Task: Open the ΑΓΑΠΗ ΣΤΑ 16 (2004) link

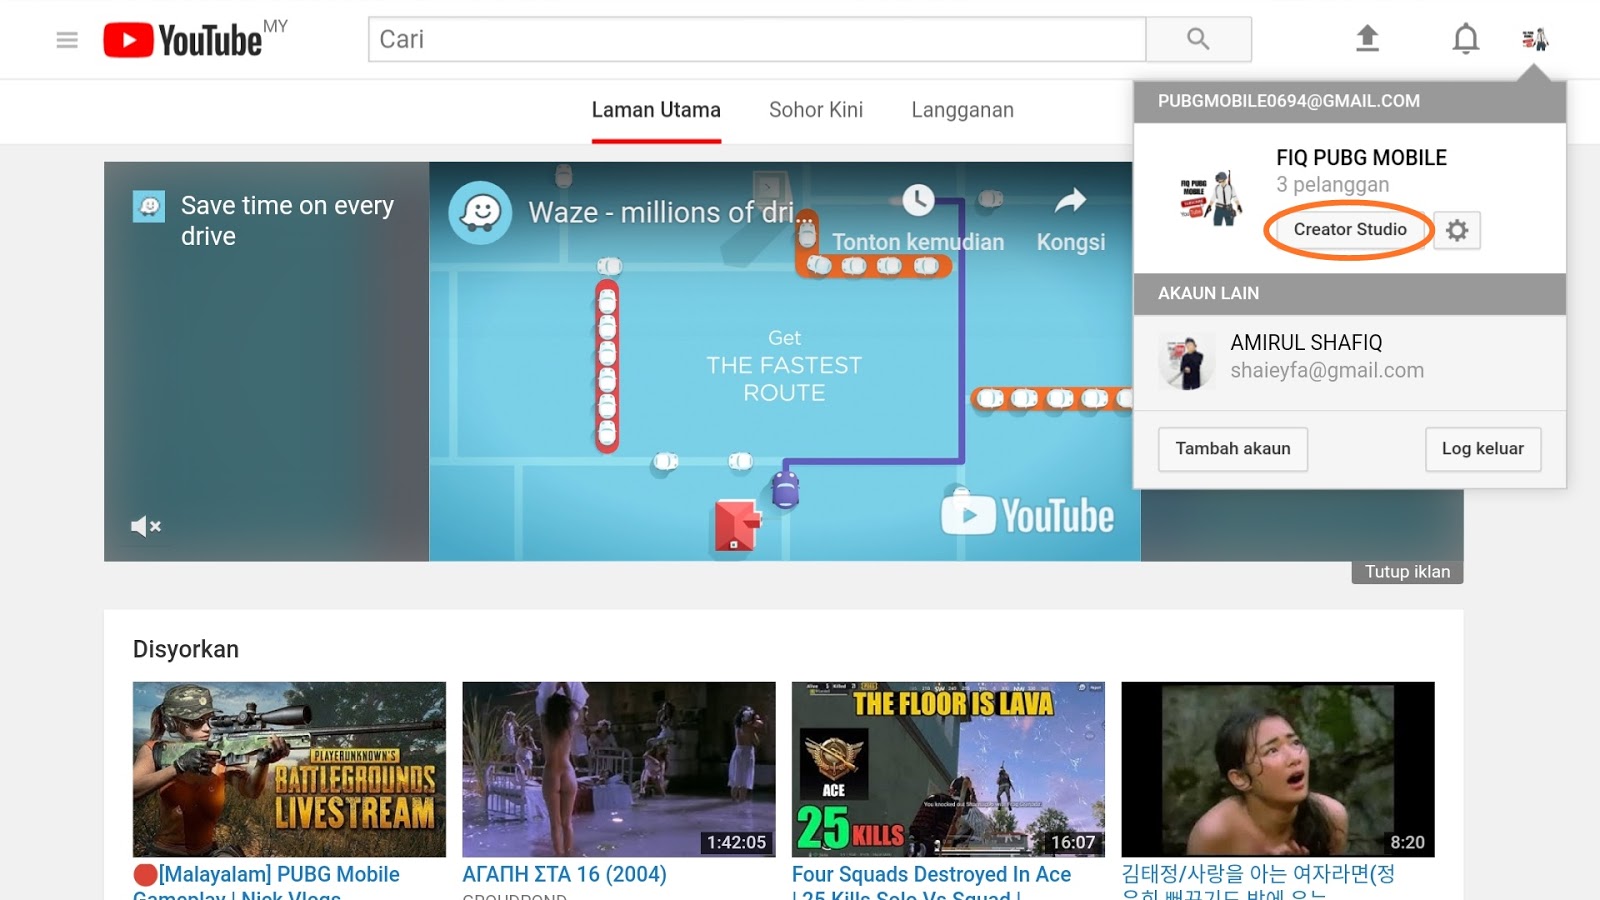Action: coord(565,874)
